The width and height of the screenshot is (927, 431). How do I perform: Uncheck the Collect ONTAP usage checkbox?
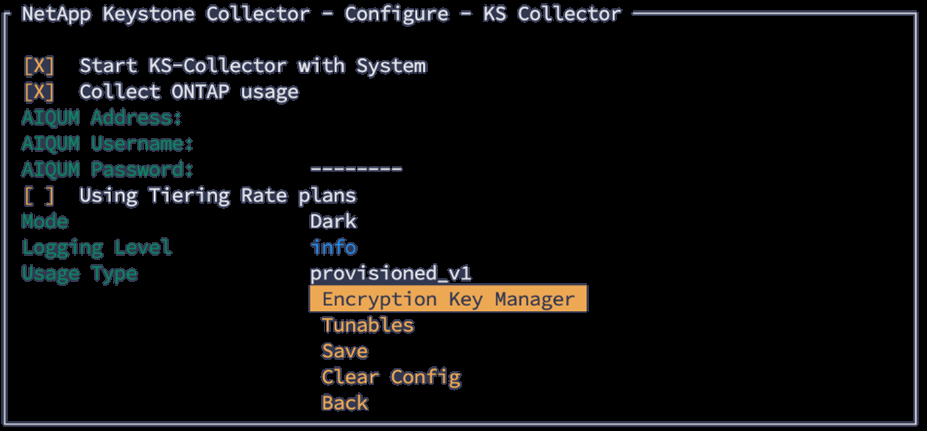coord(39,92)
